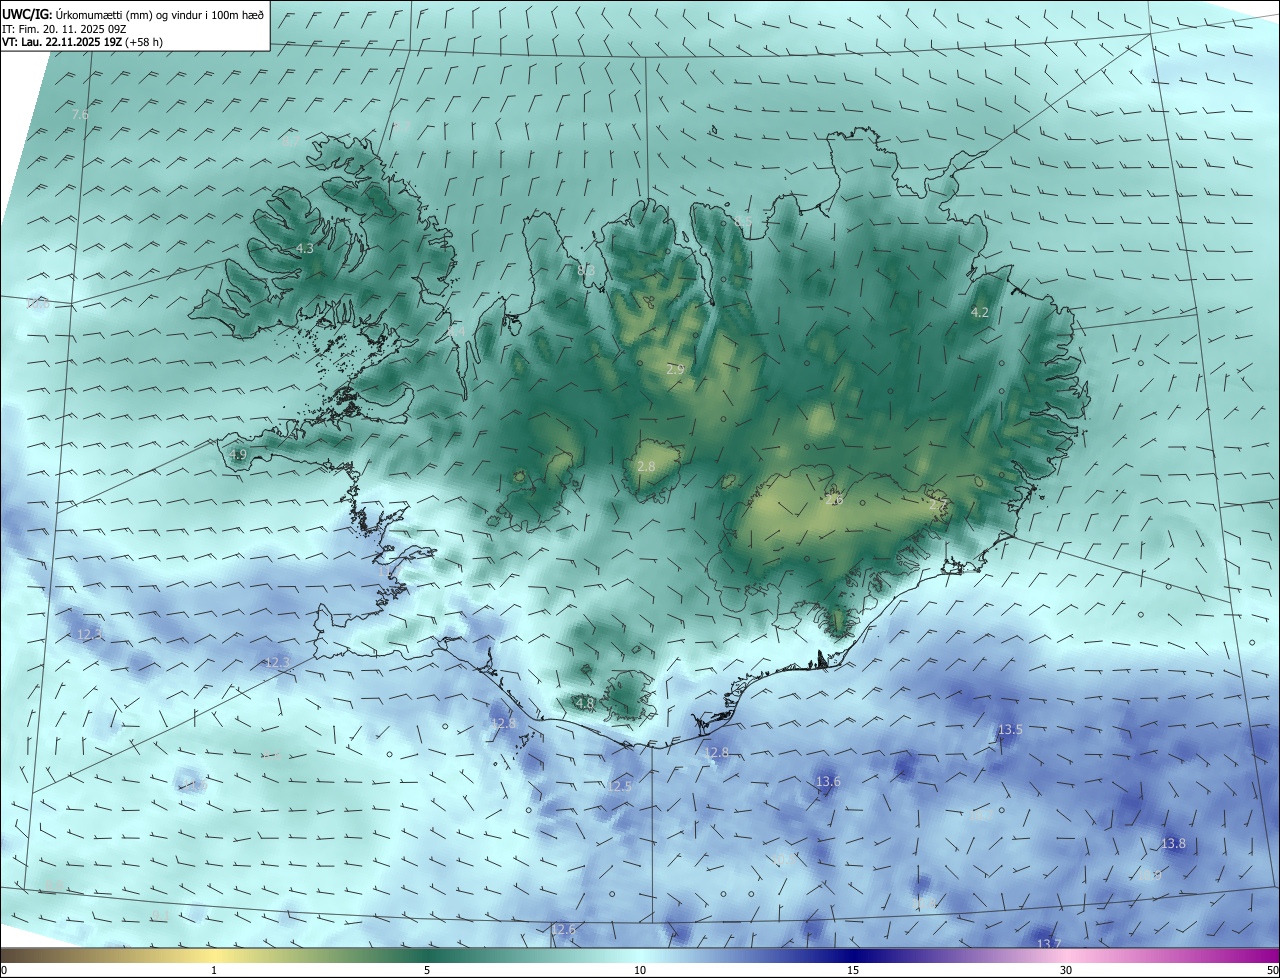Click the 13.7 value label on the map
Image resolution: width=1280 pixels, height=978 pixels.
tap(1048, 944)
